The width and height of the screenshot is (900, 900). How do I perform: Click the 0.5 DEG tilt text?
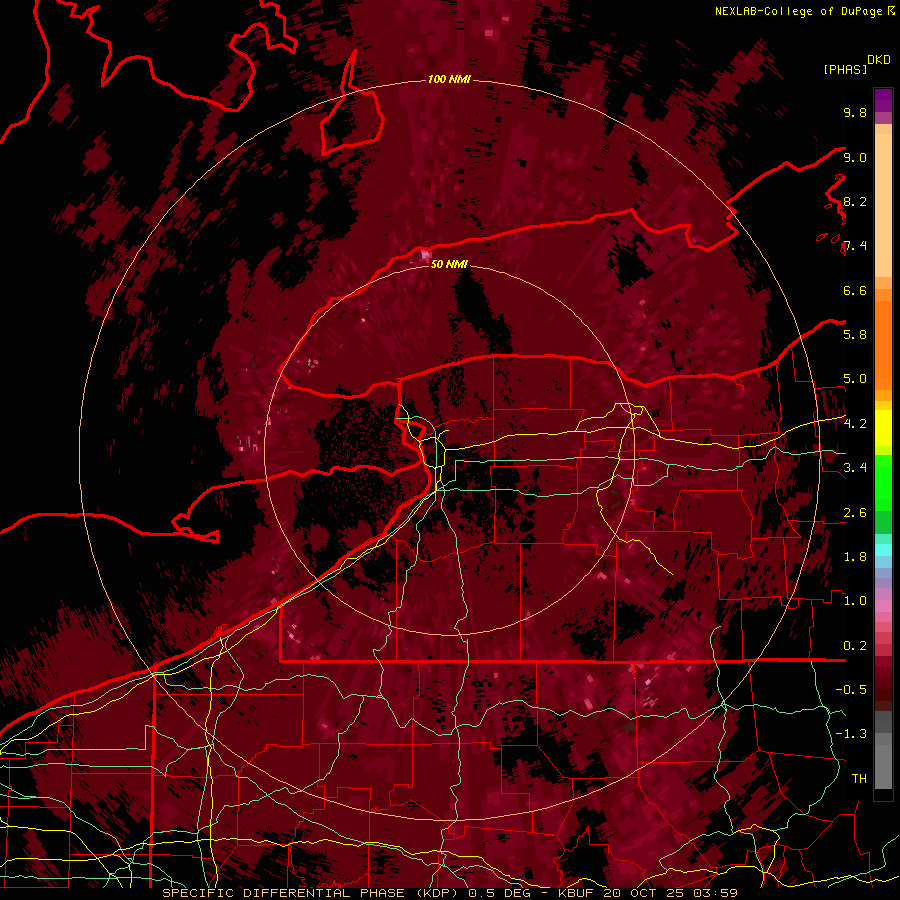pyautogui.click(x=501, y=893)
